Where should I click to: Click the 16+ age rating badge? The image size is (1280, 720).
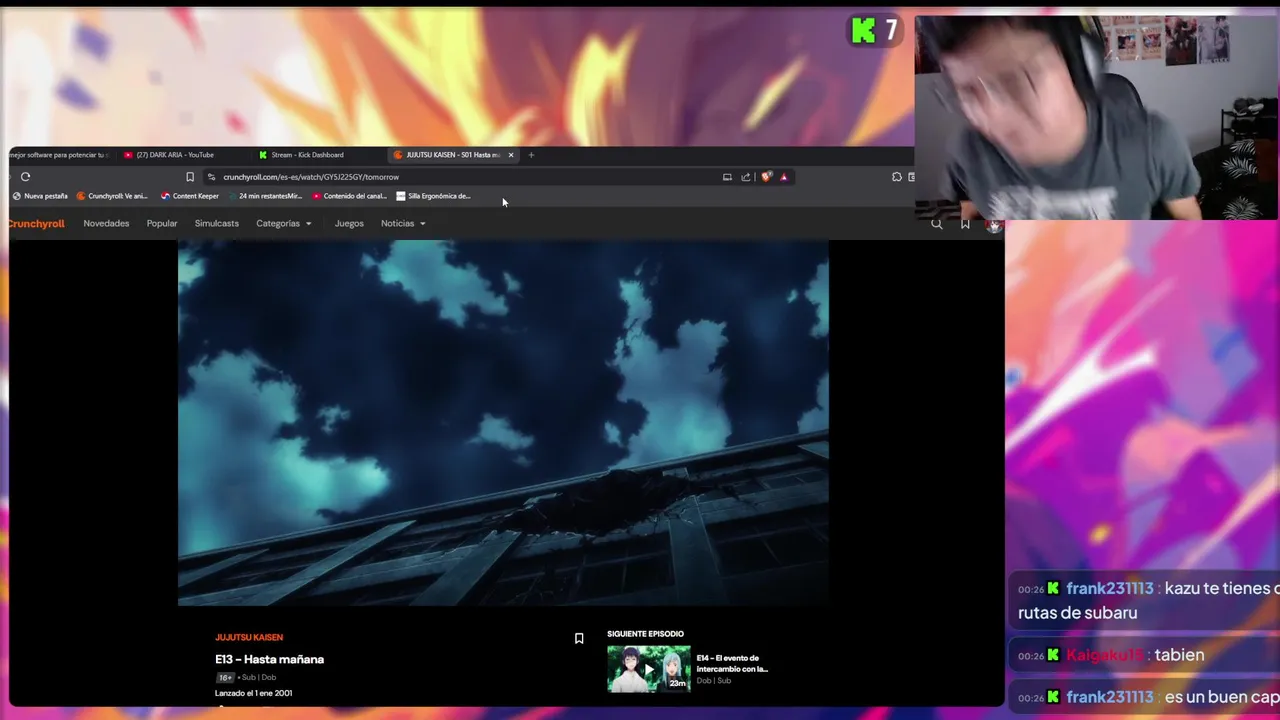tap(225, 677)
